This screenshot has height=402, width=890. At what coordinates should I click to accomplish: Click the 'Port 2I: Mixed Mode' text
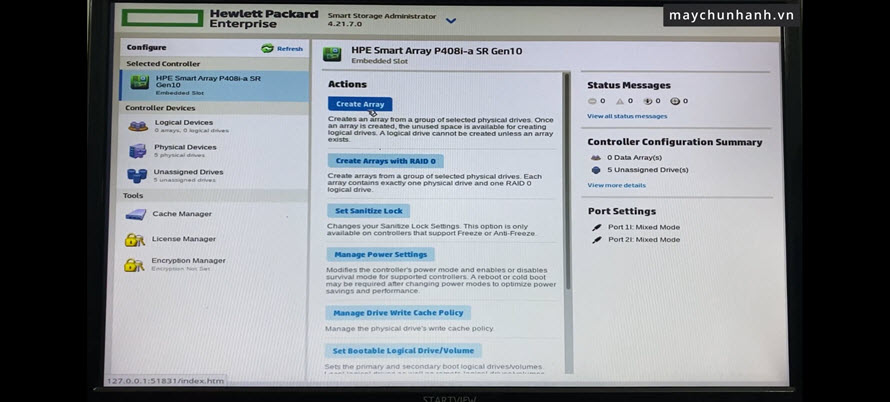(644, 240)
